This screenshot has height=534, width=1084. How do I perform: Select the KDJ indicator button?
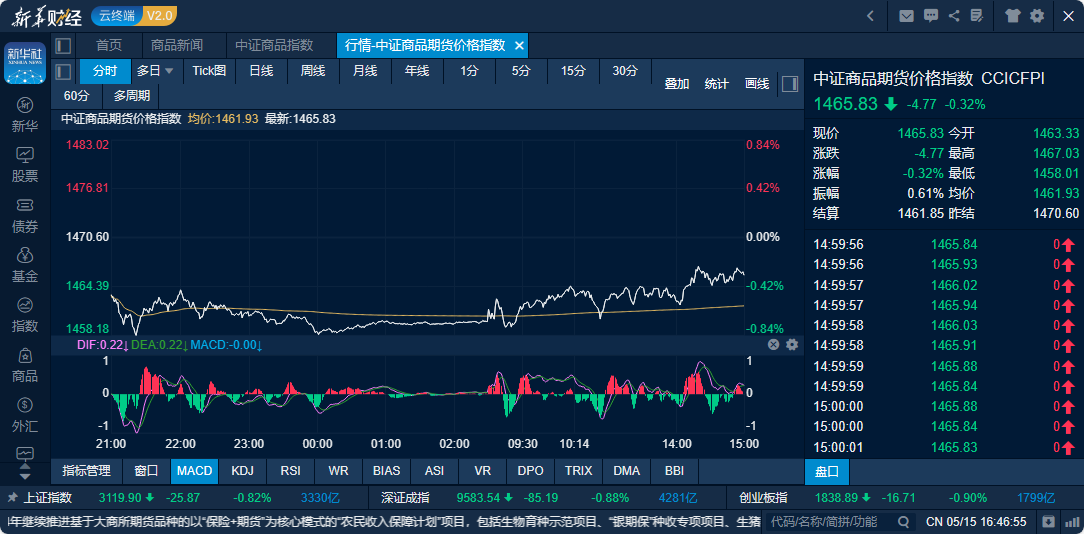coord(242,470)
